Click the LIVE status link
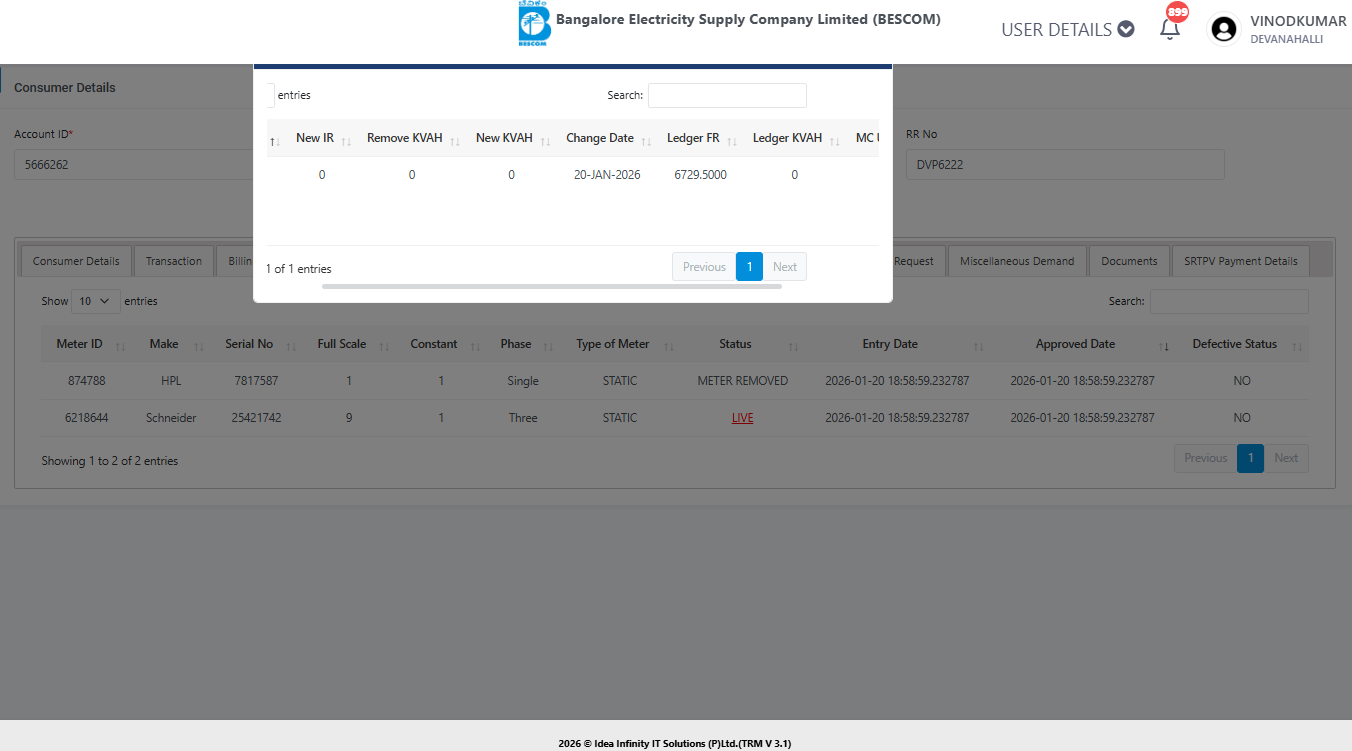Image resolution: width=1352 pixels, height=751 pixels. [x=742, y=418]
